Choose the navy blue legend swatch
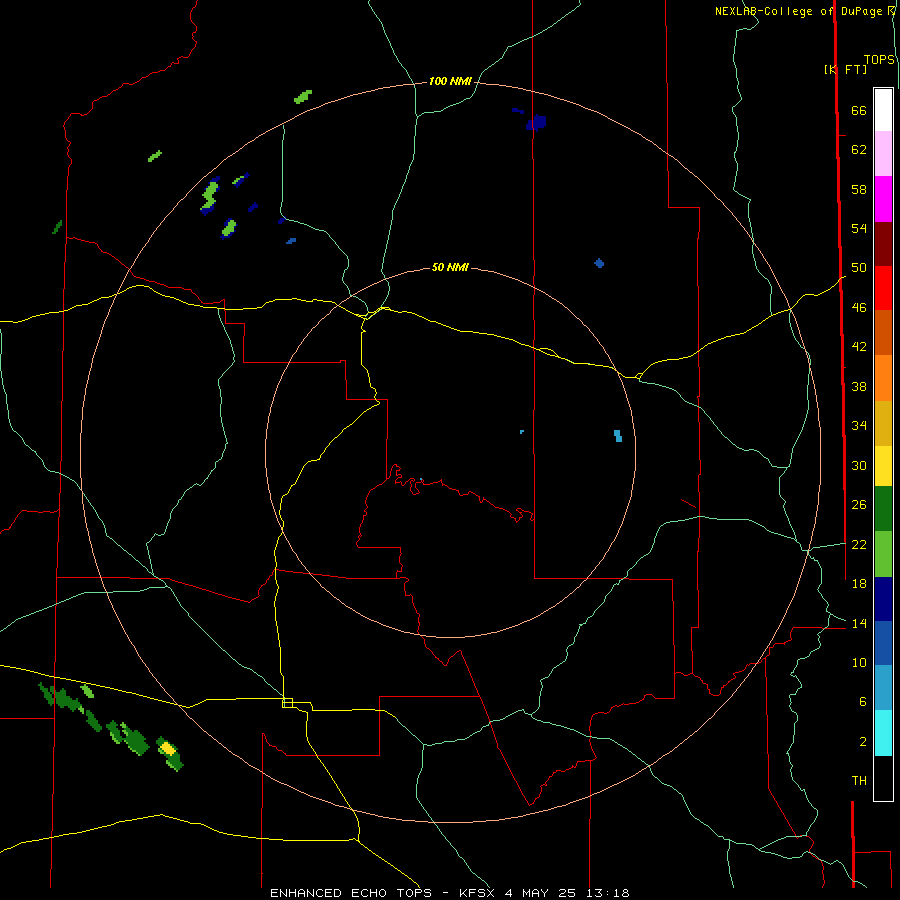 click(883, 599)
